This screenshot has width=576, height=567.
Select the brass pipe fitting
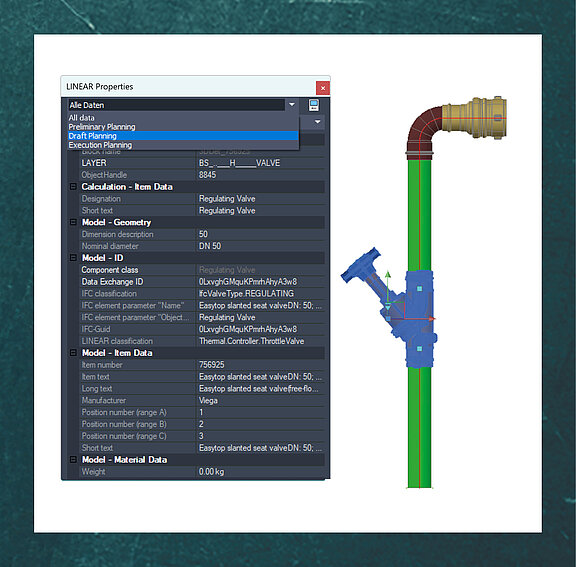point(474,117)
